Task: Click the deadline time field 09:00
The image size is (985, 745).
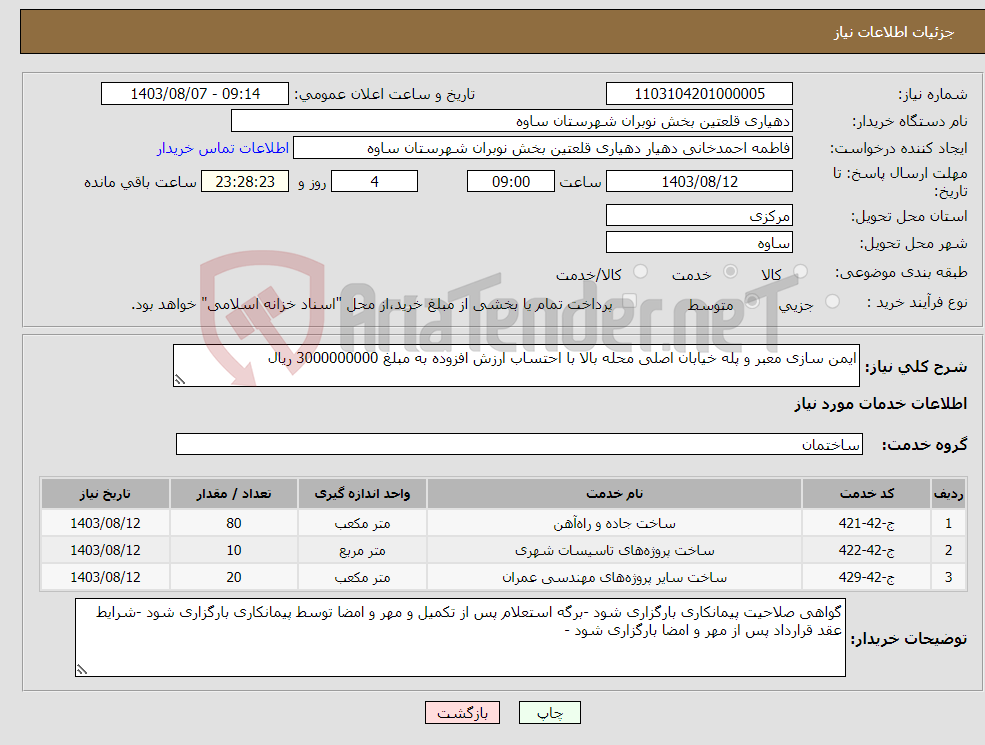Action: pos(511,182)
